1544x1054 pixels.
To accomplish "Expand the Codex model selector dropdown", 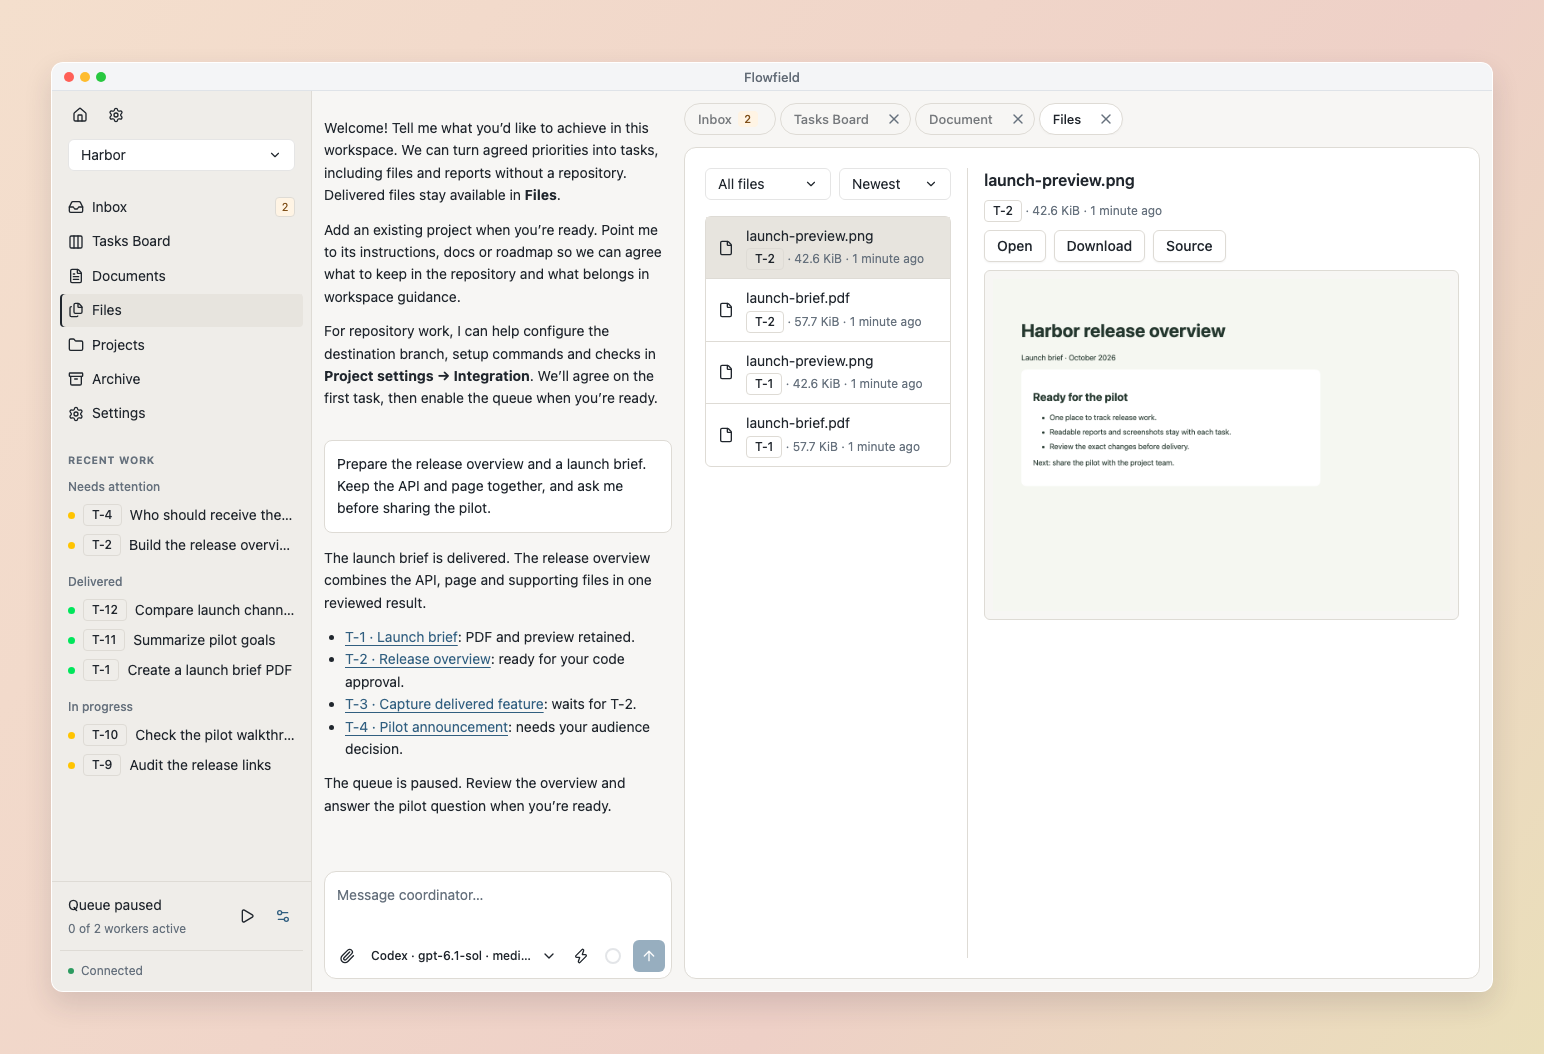I will coord(462,956).
